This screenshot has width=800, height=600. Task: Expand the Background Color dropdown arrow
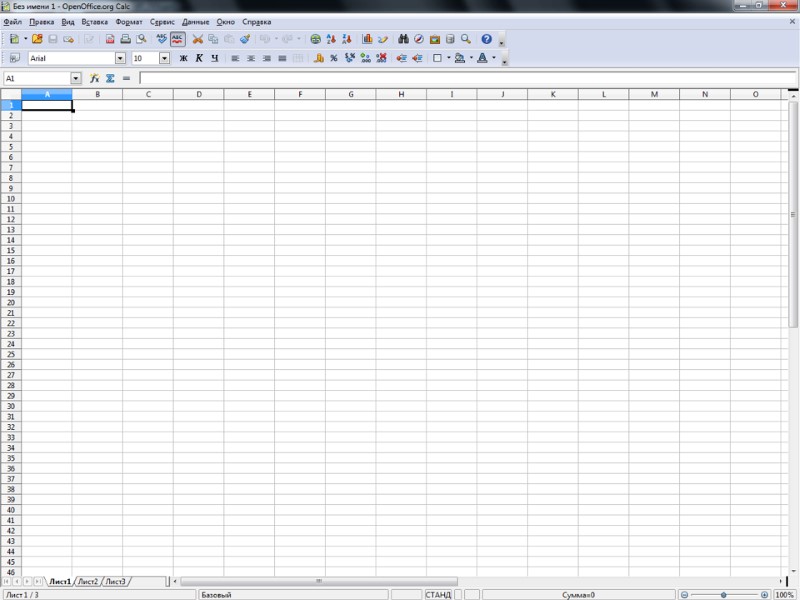coord(471,58)
